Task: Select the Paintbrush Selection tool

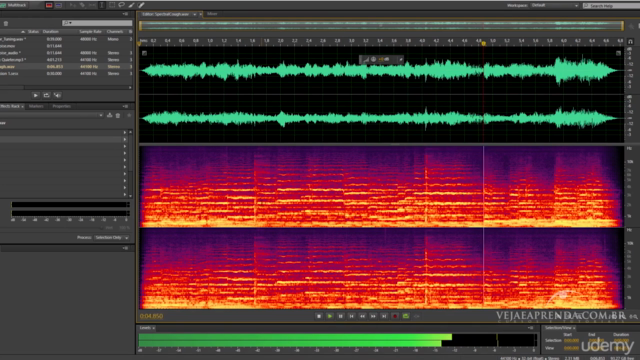Action: tap(131, 5)
